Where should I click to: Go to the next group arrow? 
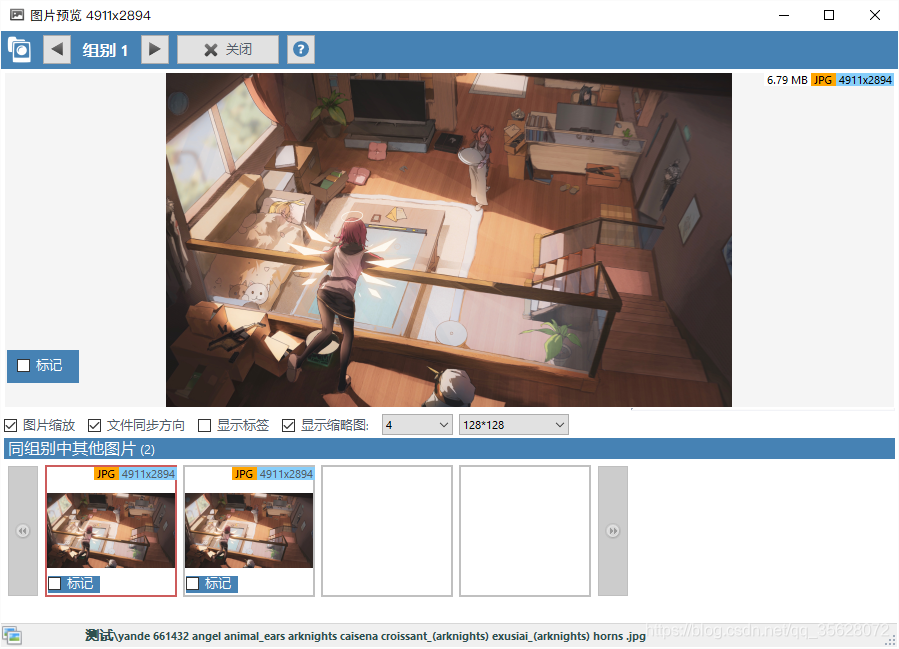pyautogui.click(x=155, y=49)
